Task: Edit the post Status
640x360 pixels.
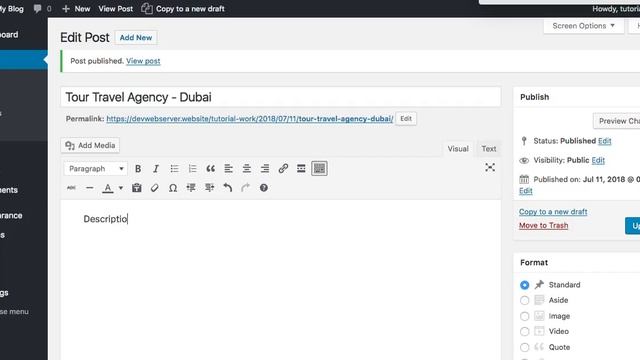Action: 604,141
